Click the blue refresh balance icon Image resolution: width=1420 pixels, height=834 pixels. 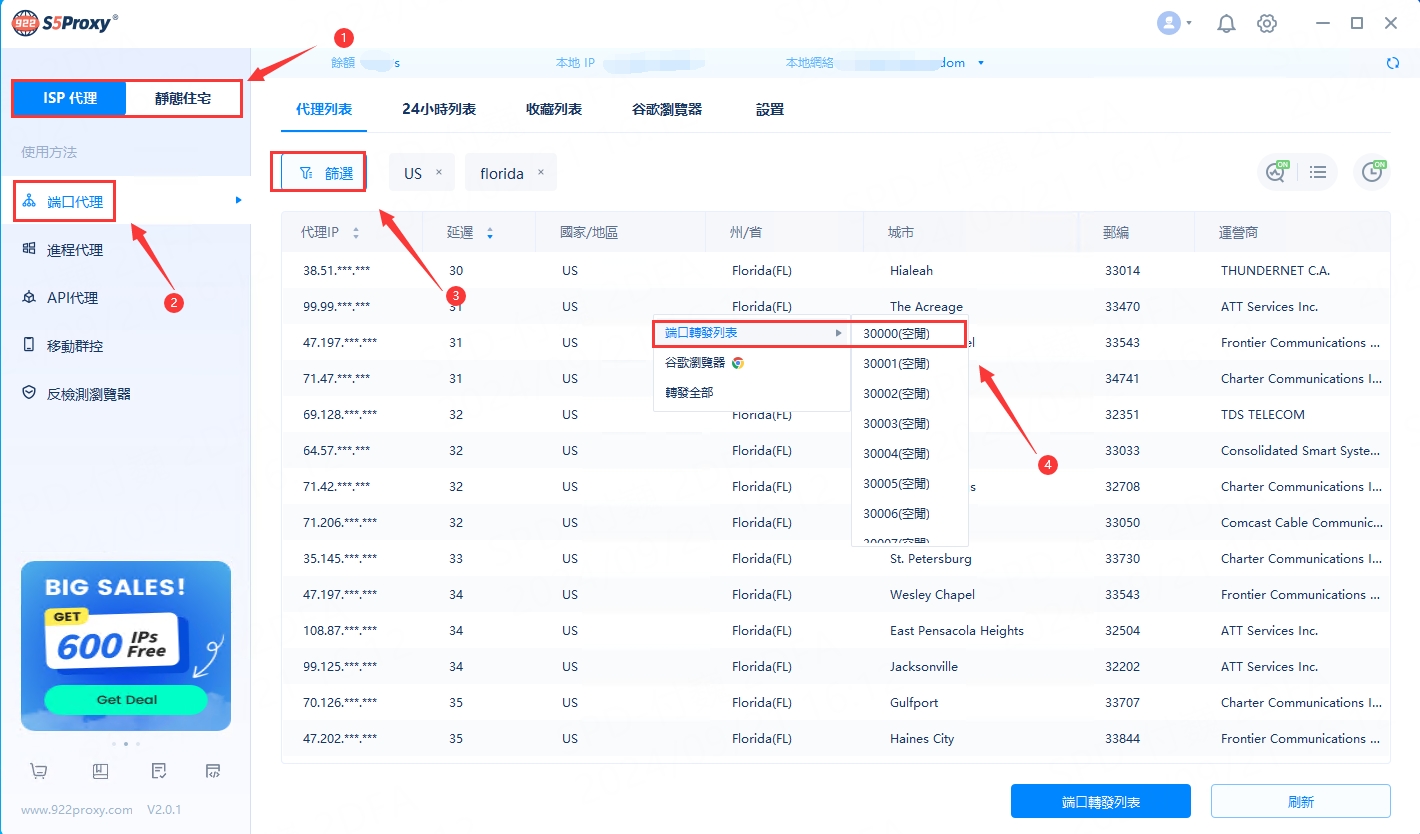coord(1393,63)
